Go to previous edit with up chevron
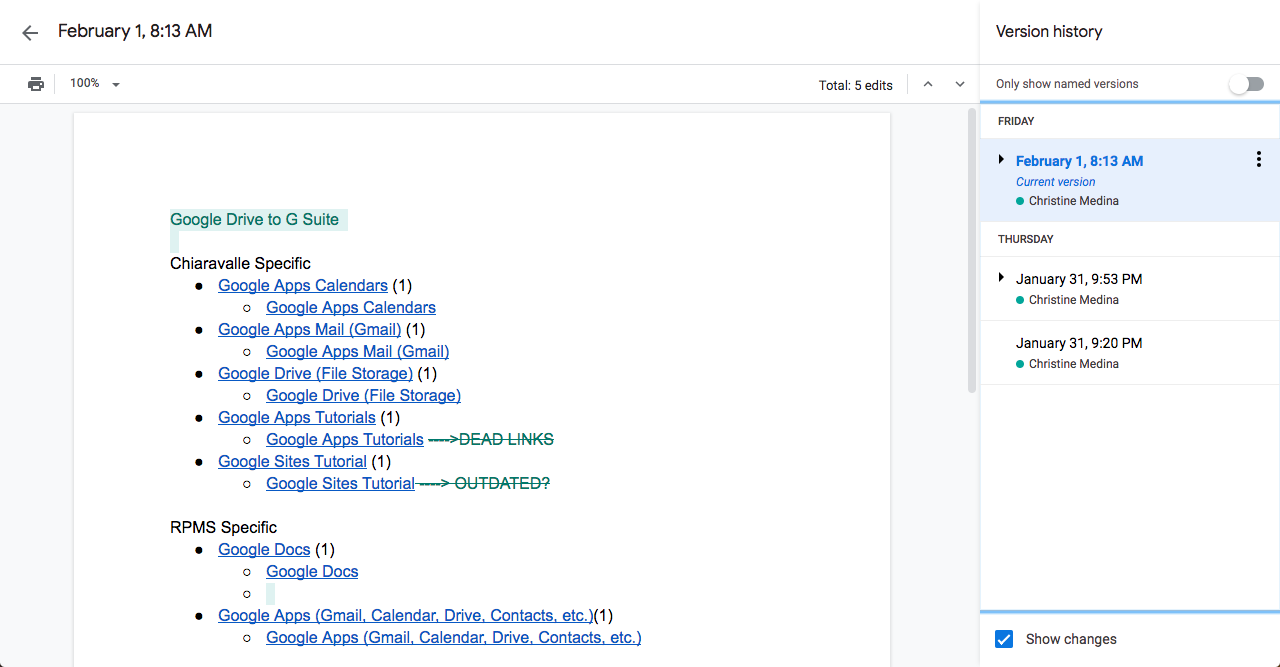This screenshot has height=667, width=1280. [928, 85]
